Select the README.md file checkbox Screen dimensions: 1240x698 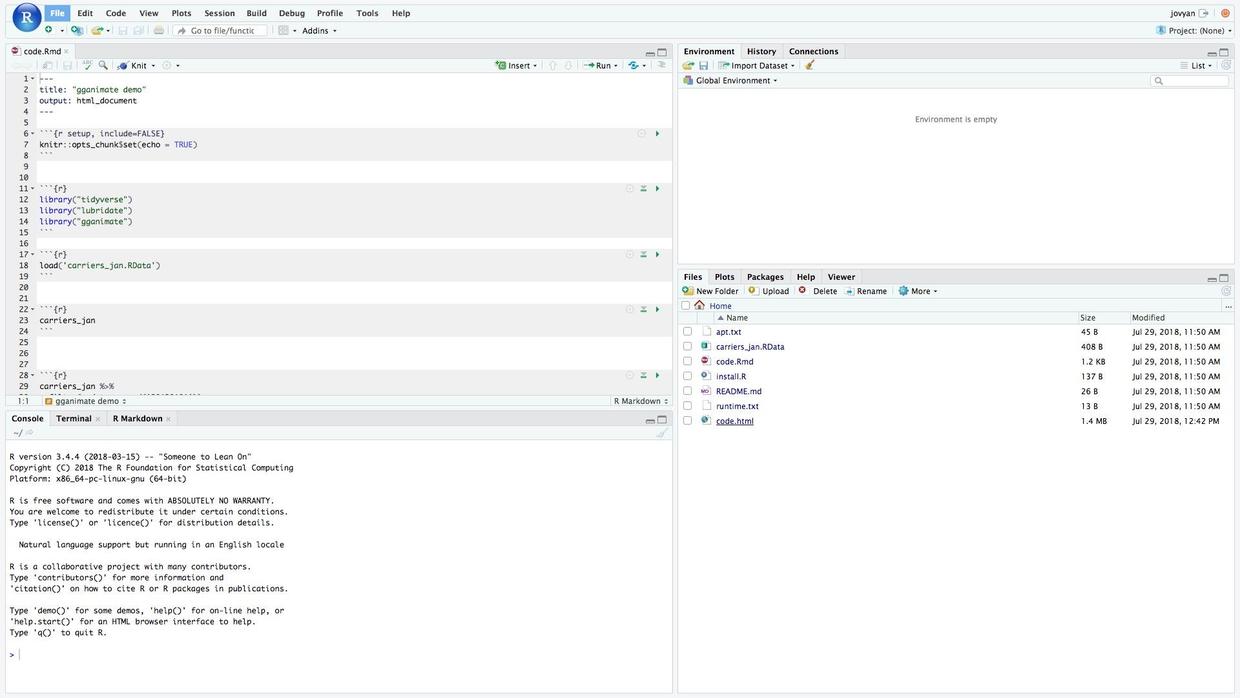tap(687, 391)
